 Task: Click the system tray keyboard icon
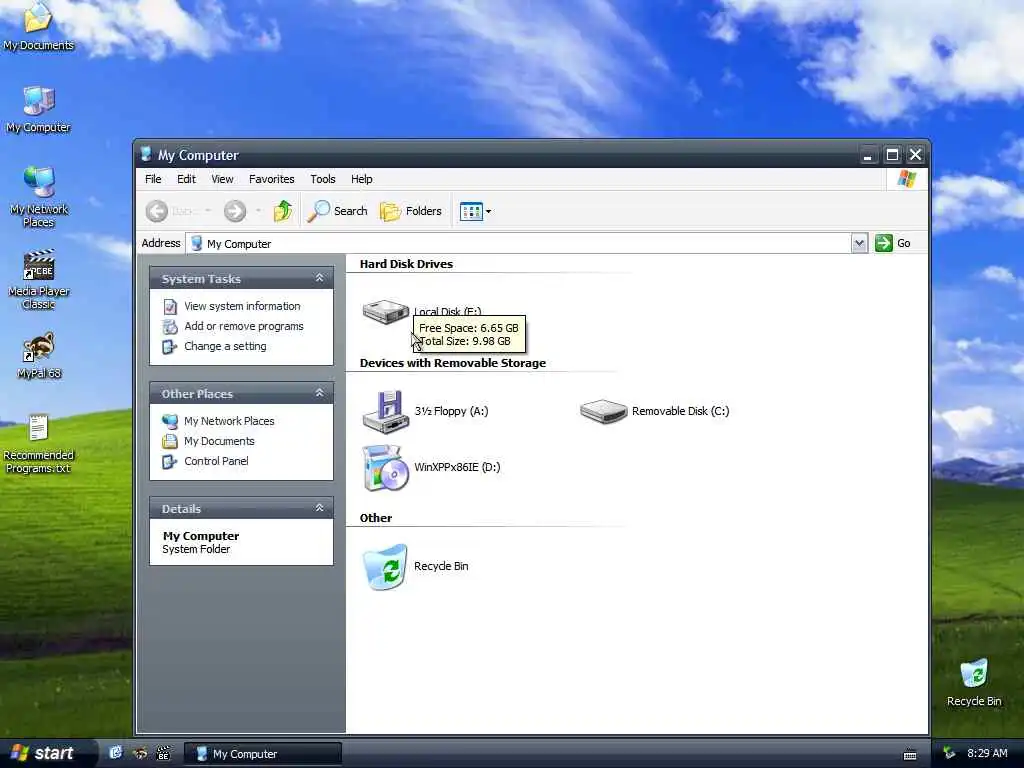coord(910,755)
